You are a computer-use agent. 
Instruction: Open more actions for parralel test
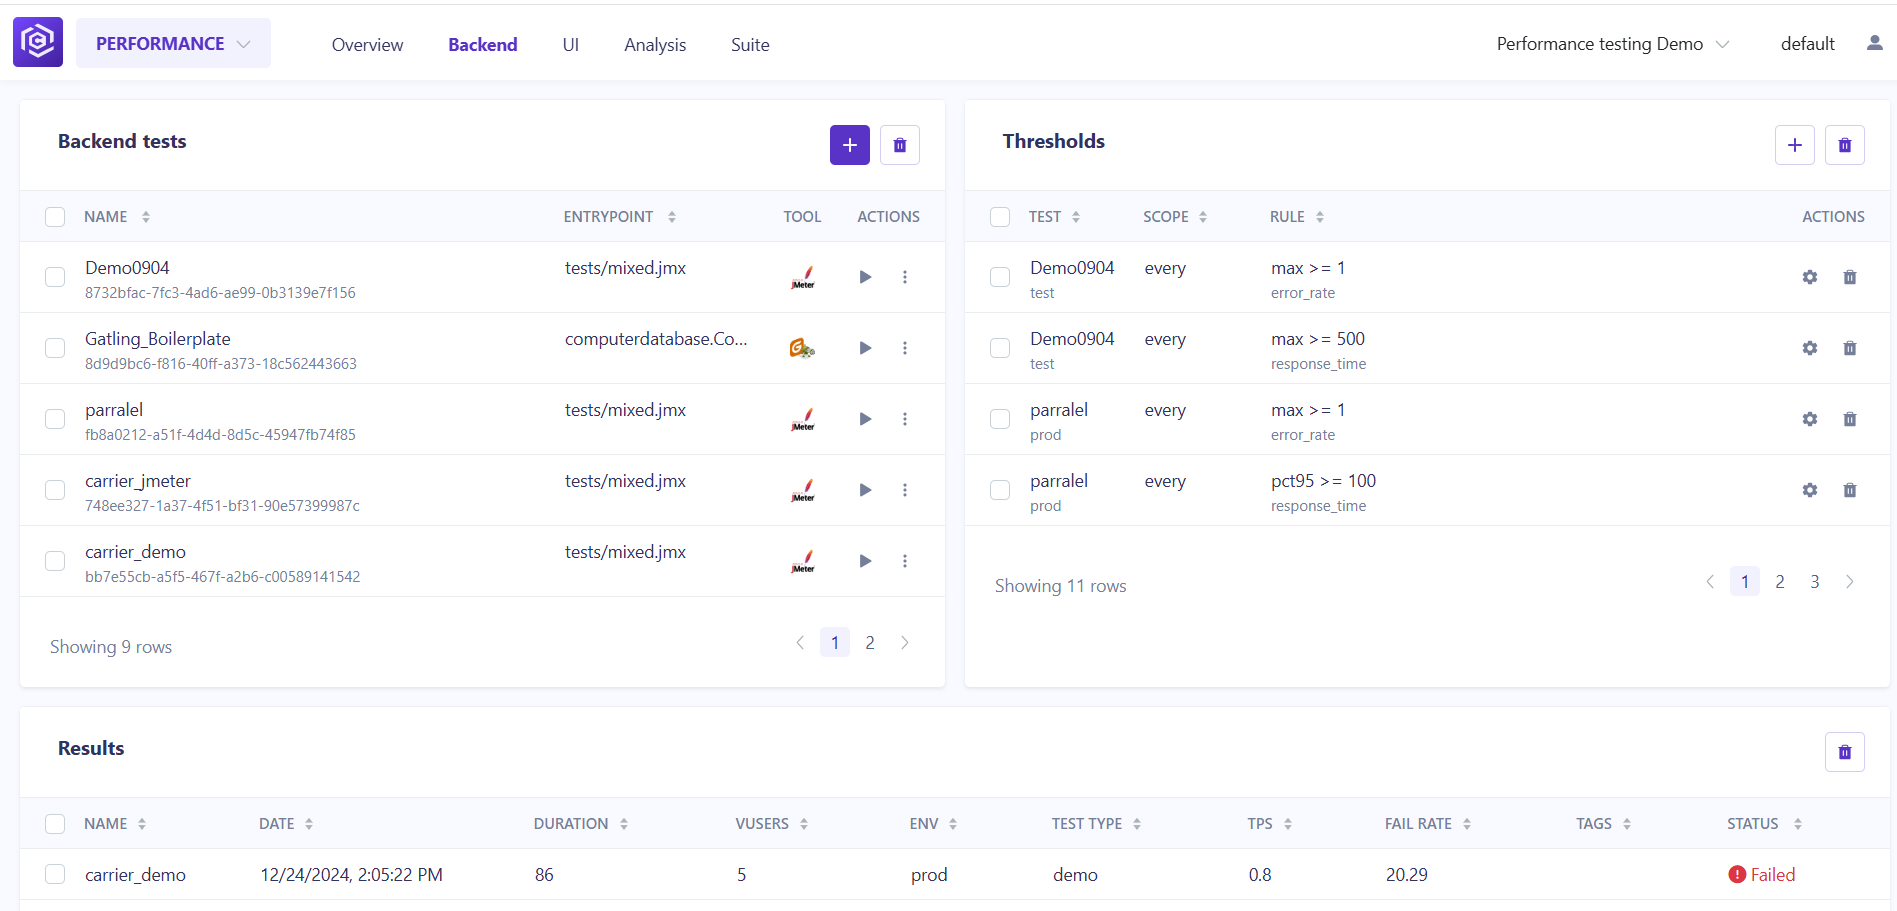(x=905, y=419)
